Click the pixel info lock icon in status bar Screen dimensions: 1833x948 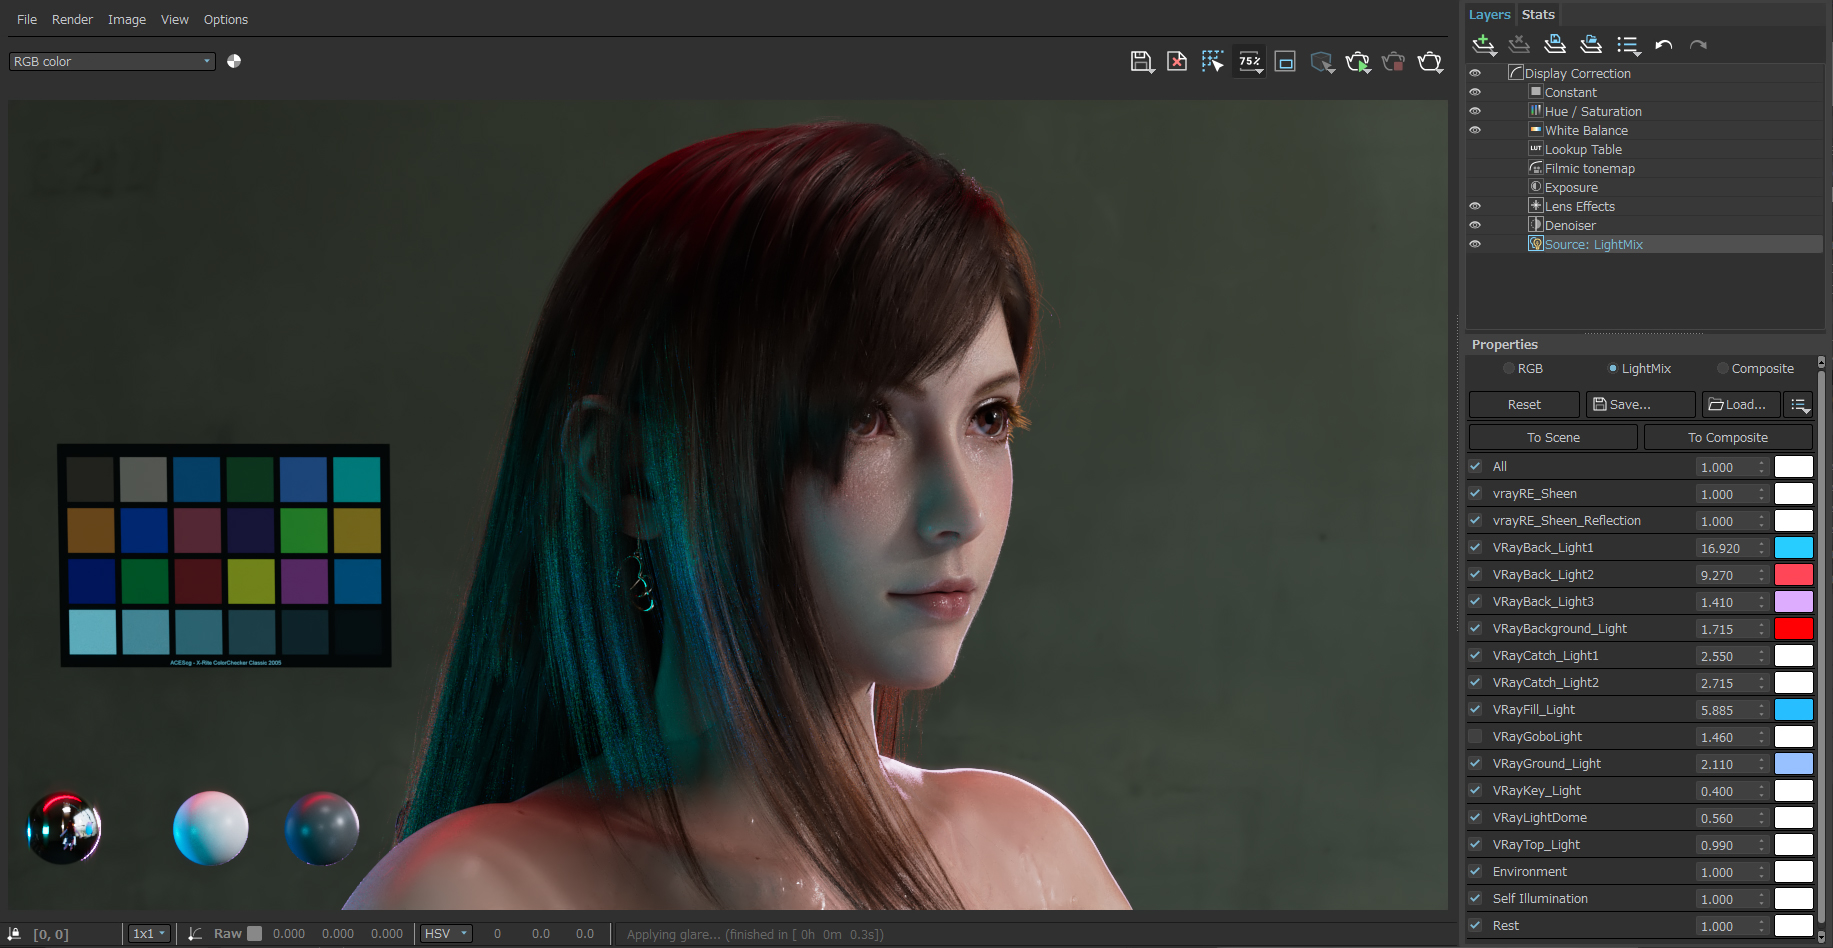pos(14,933)
